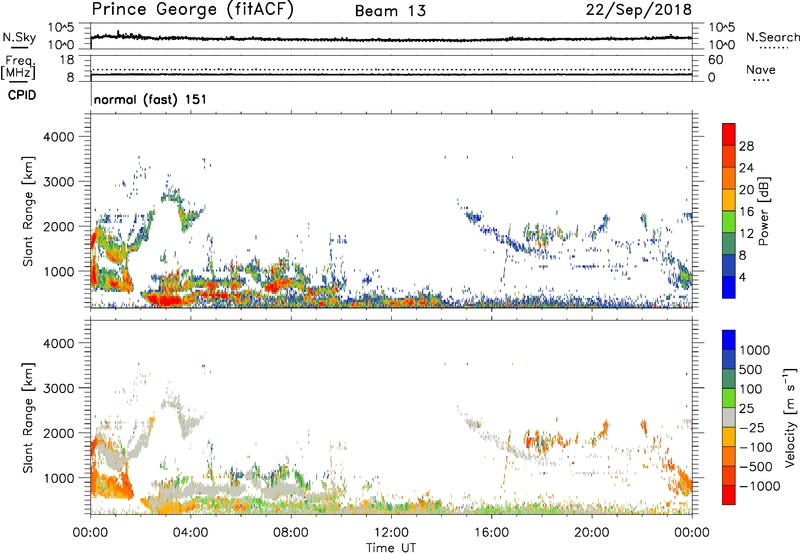Click the solid line sample under N.Sky
This screenshot has width=800, height=554.
pyautogui.click(x=19, y=48)
